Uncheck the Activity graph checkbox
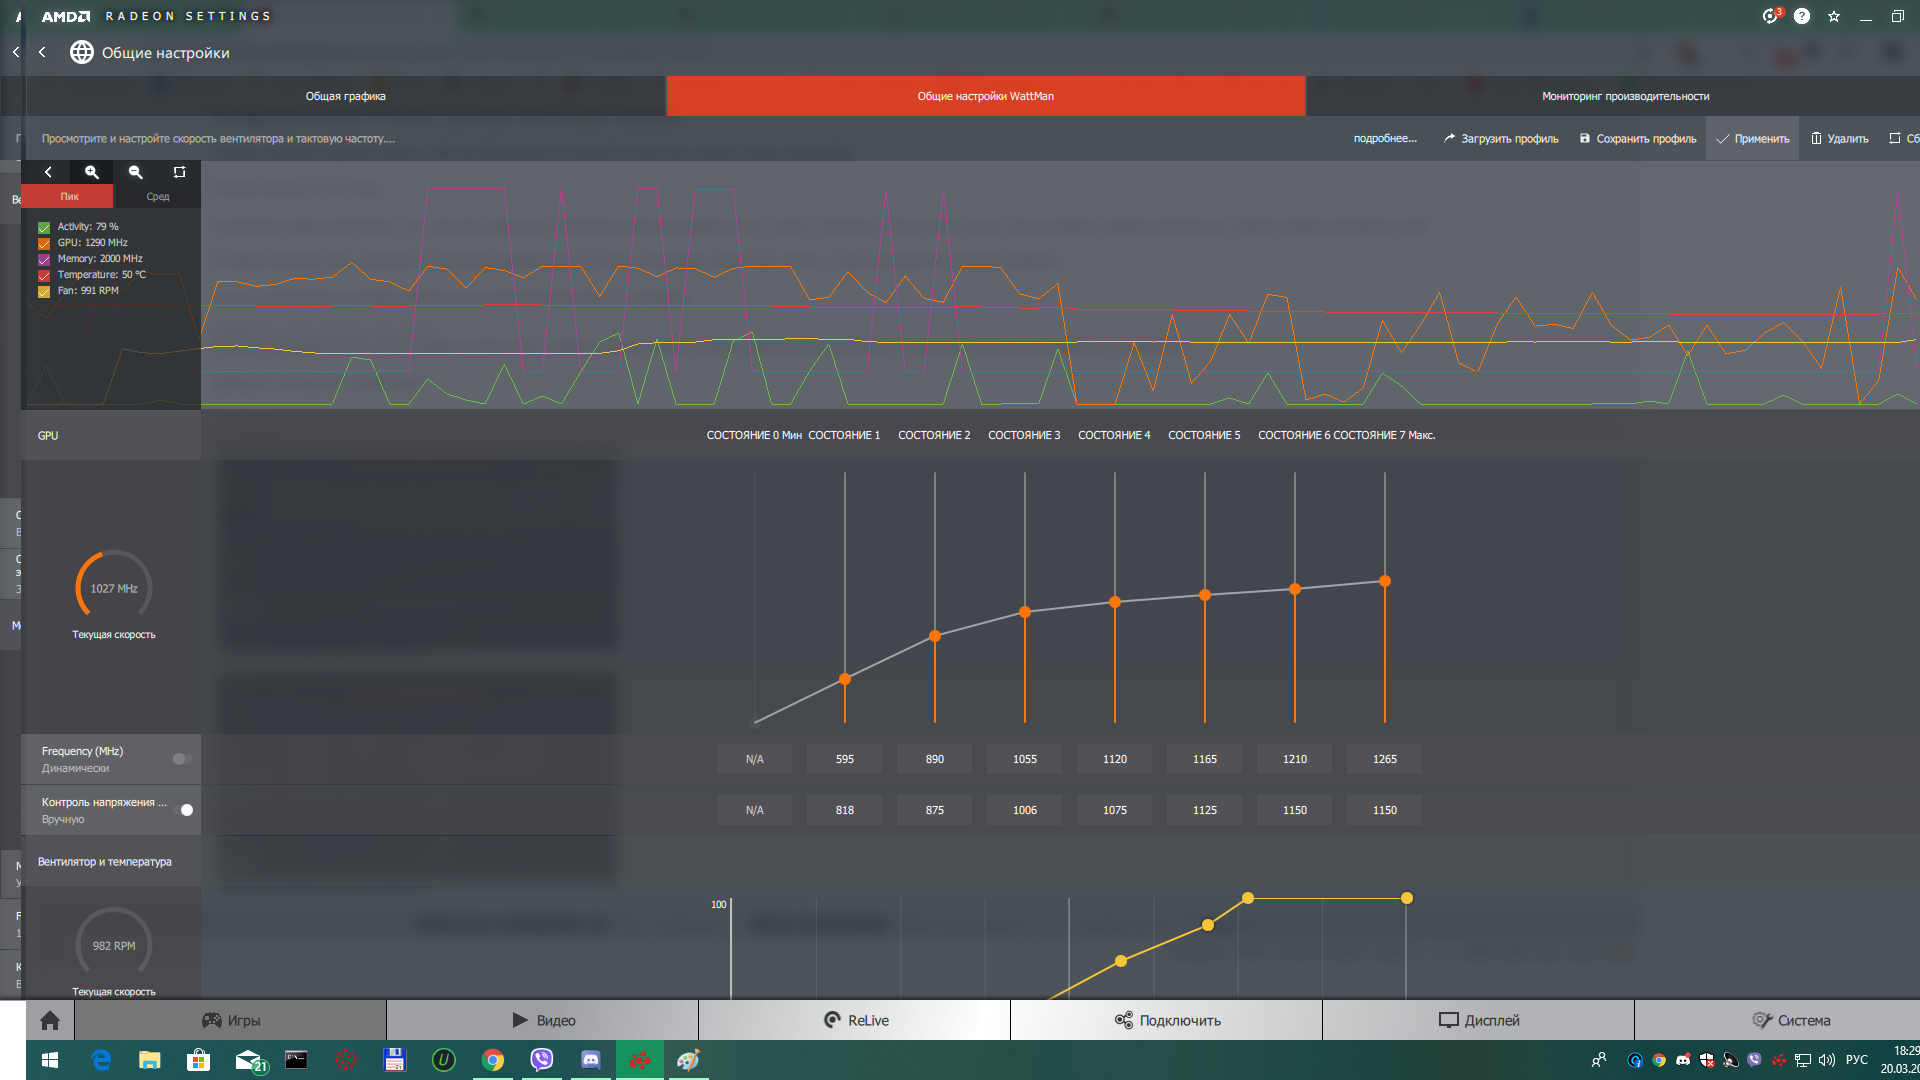This screenshot has height=1080, width=1920. coord(44,228)
